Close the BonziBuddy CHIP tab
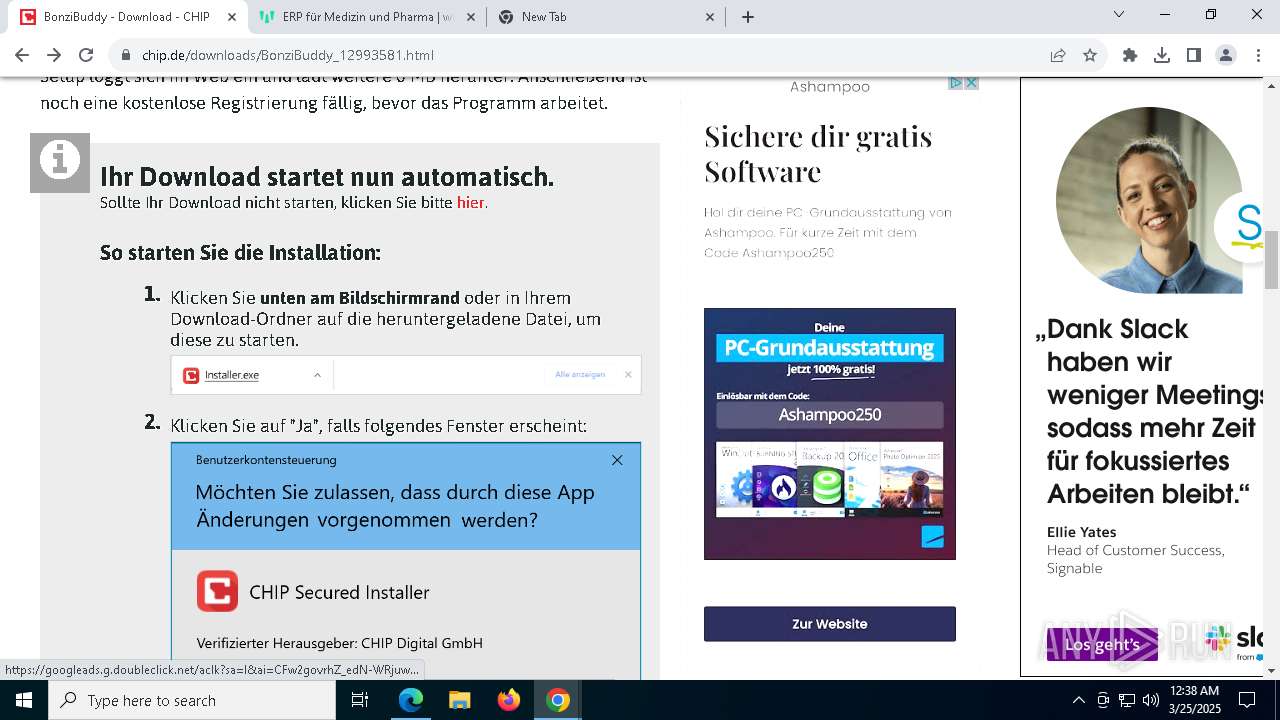 pos(231,17)
